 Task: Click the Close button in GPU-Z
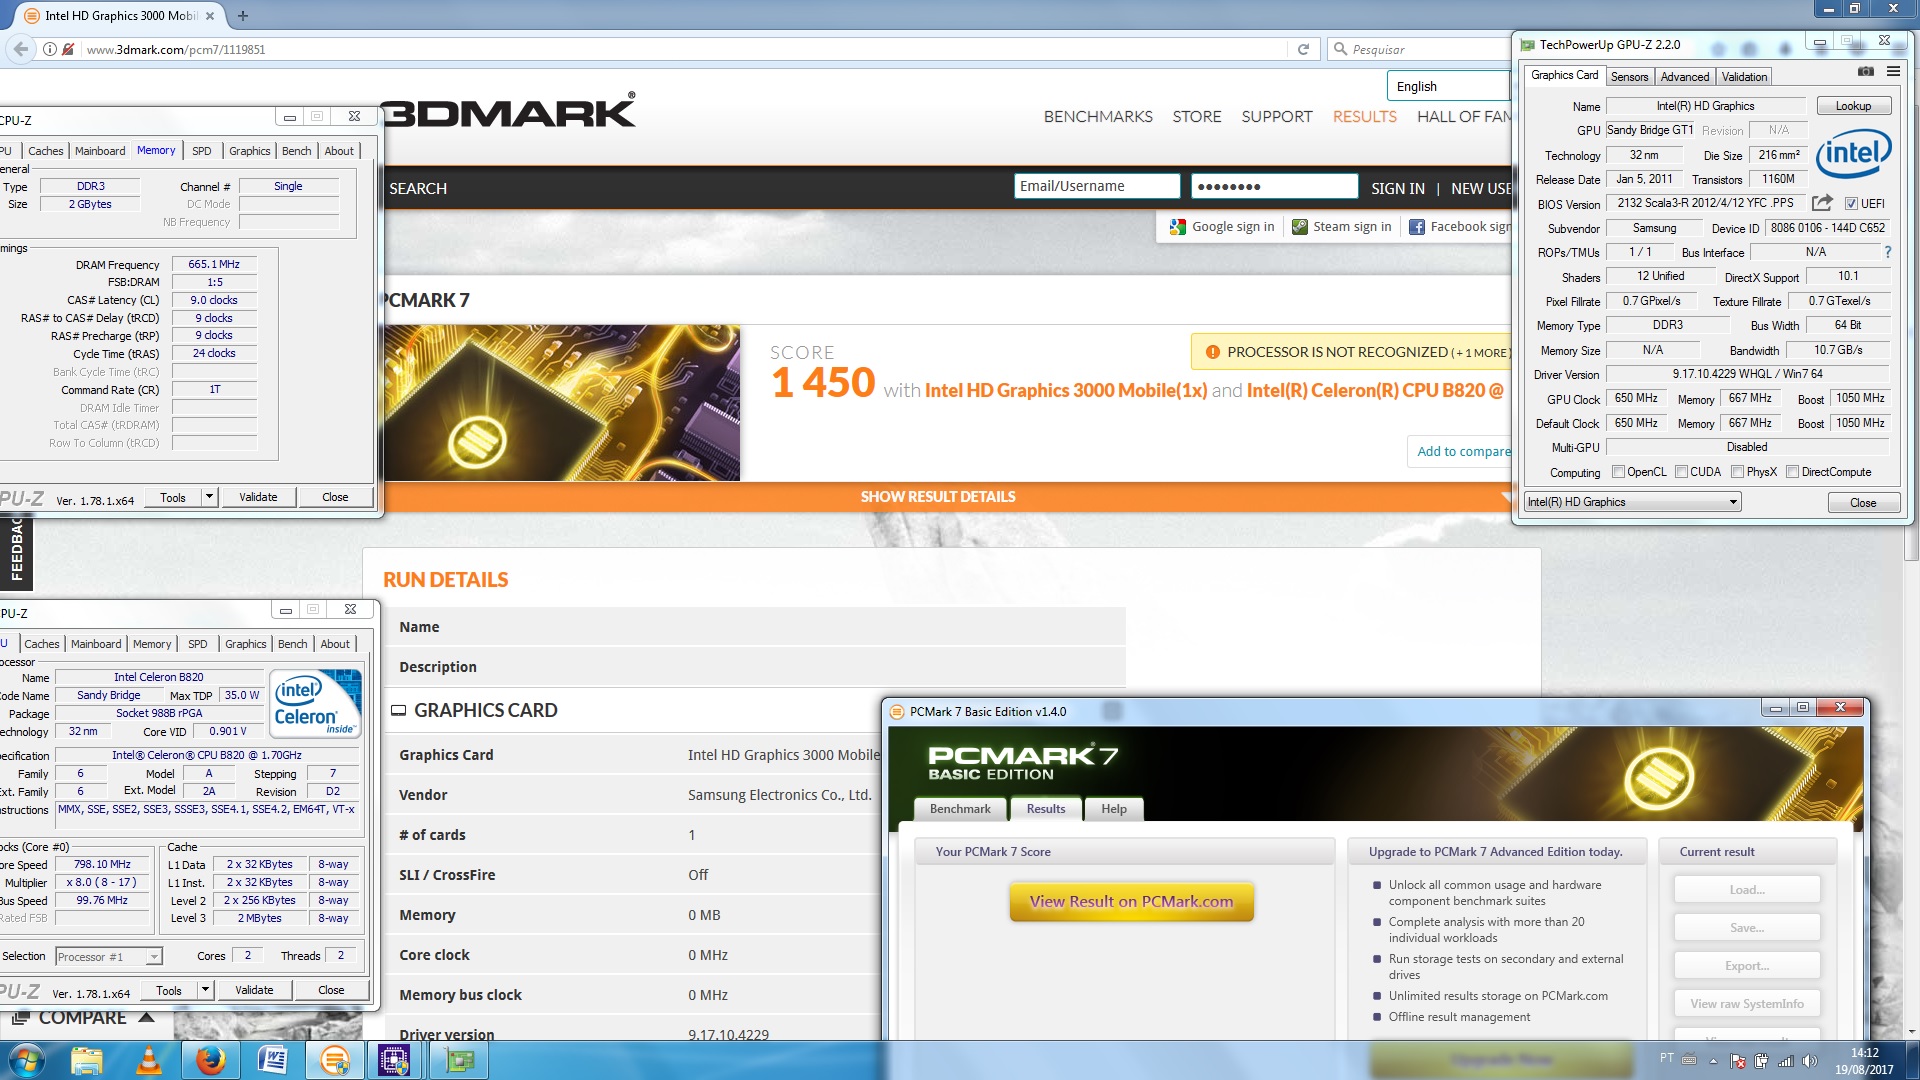[1863, 503]
